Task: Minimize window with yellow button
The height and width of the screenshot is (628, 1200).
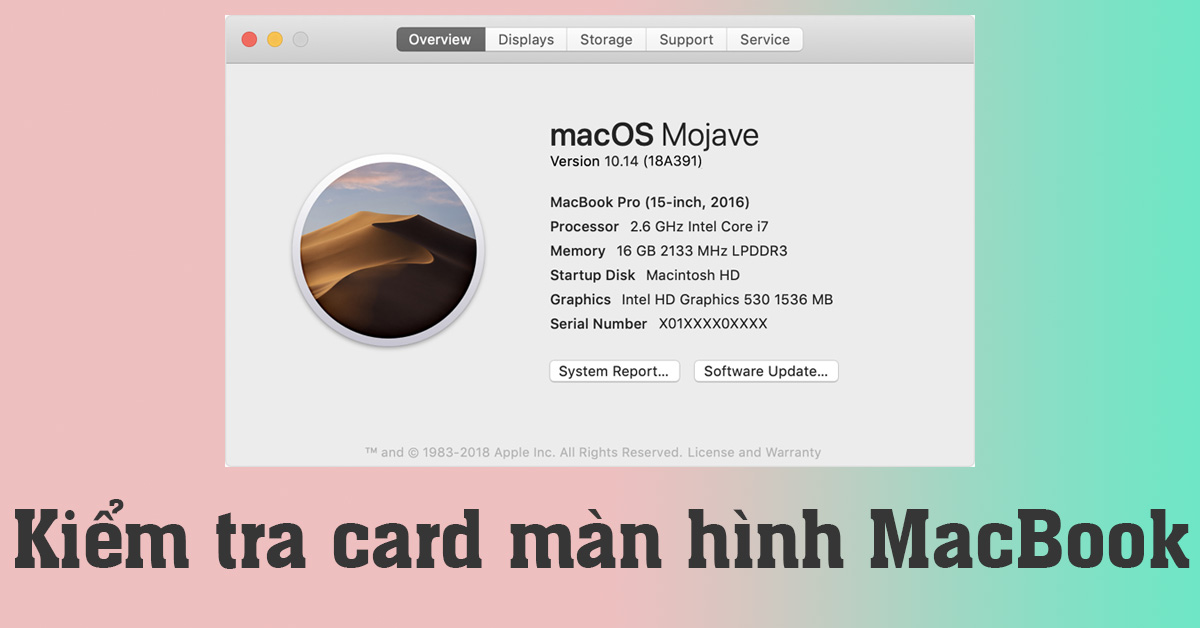Action: point(274,40)
